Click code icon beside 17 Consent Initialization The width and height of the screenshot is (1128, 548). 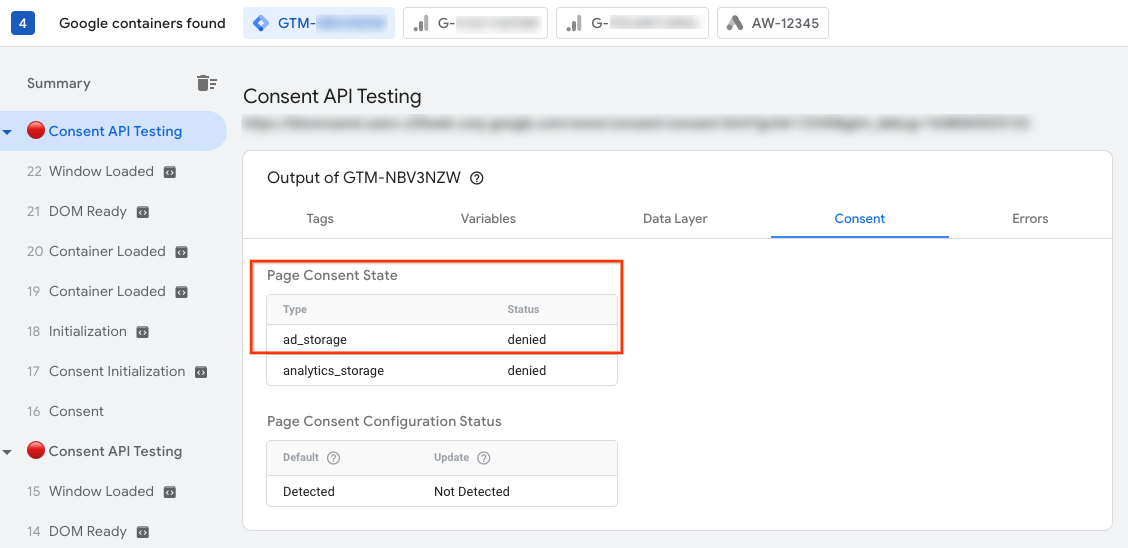pyautogui.click(x=201, y=372)
